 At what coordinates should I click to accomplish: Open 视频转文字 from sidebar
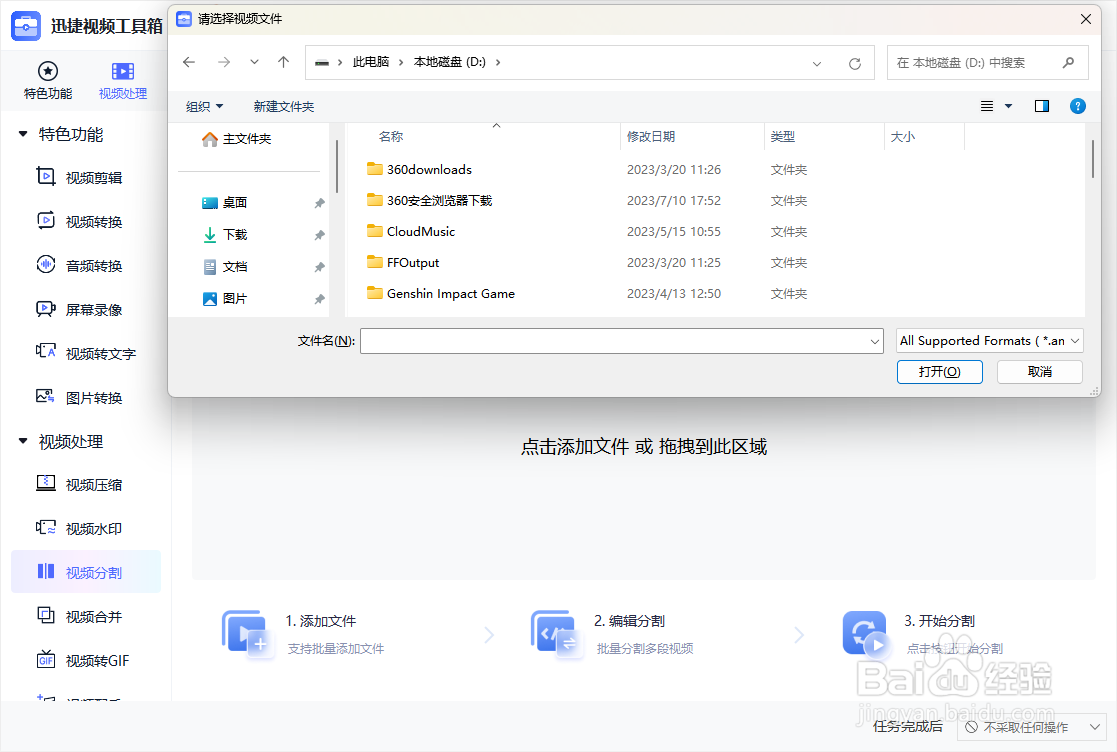[85, 354]
